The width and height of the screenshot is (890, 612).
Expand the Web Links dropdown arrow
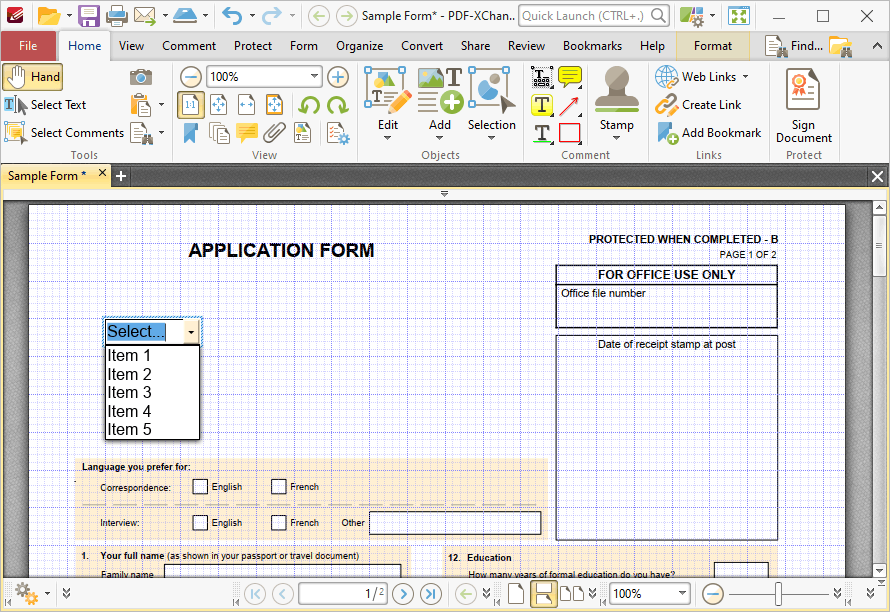click(745, 77)
